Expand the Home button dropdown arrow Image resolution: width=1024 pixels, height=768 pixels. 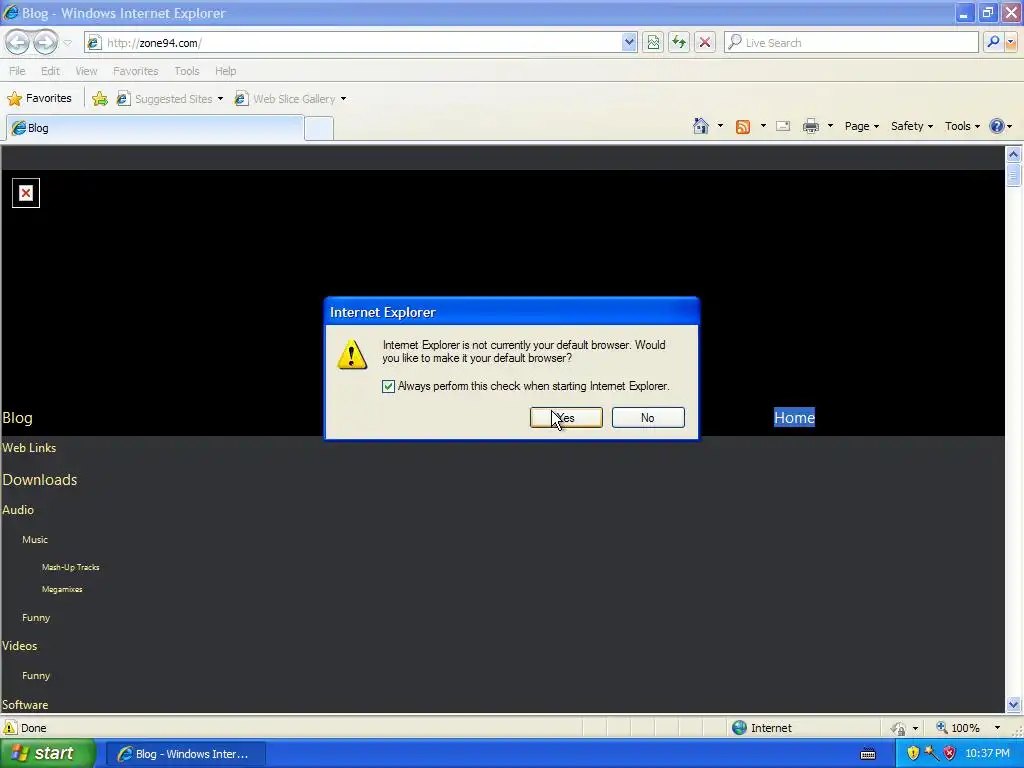click(720, 126)
